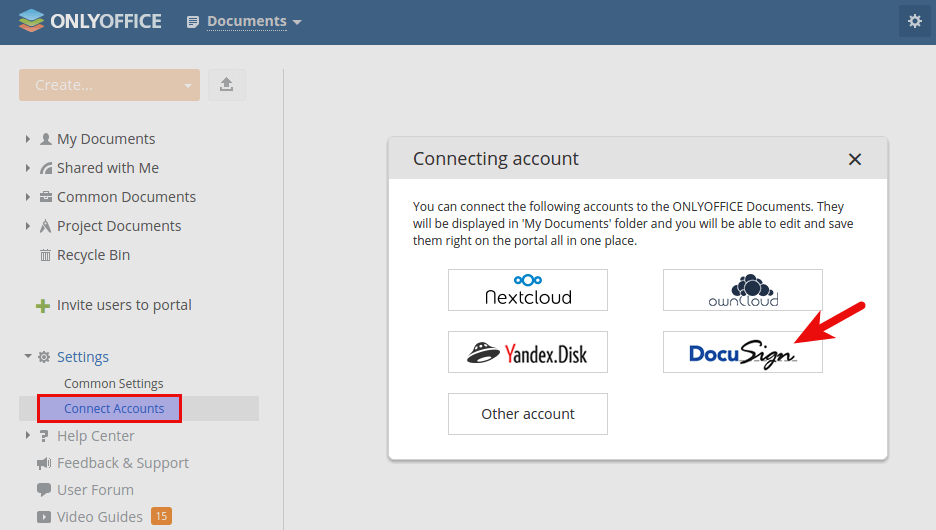The image size is (936, 530).
Task: Choose DocuSign account to connect
Action: click(742, 352)
